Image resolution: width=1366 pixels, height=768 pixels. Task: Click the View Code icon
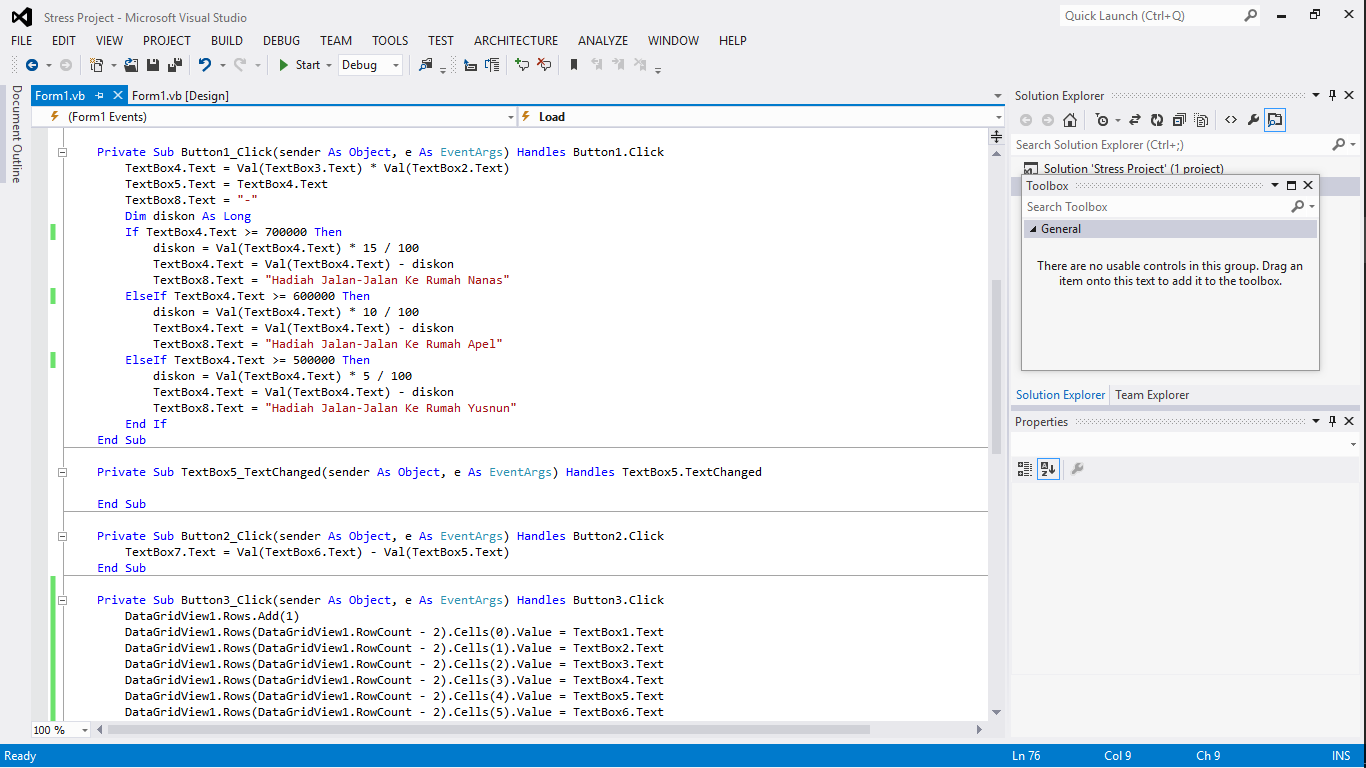click(1230, 120)
